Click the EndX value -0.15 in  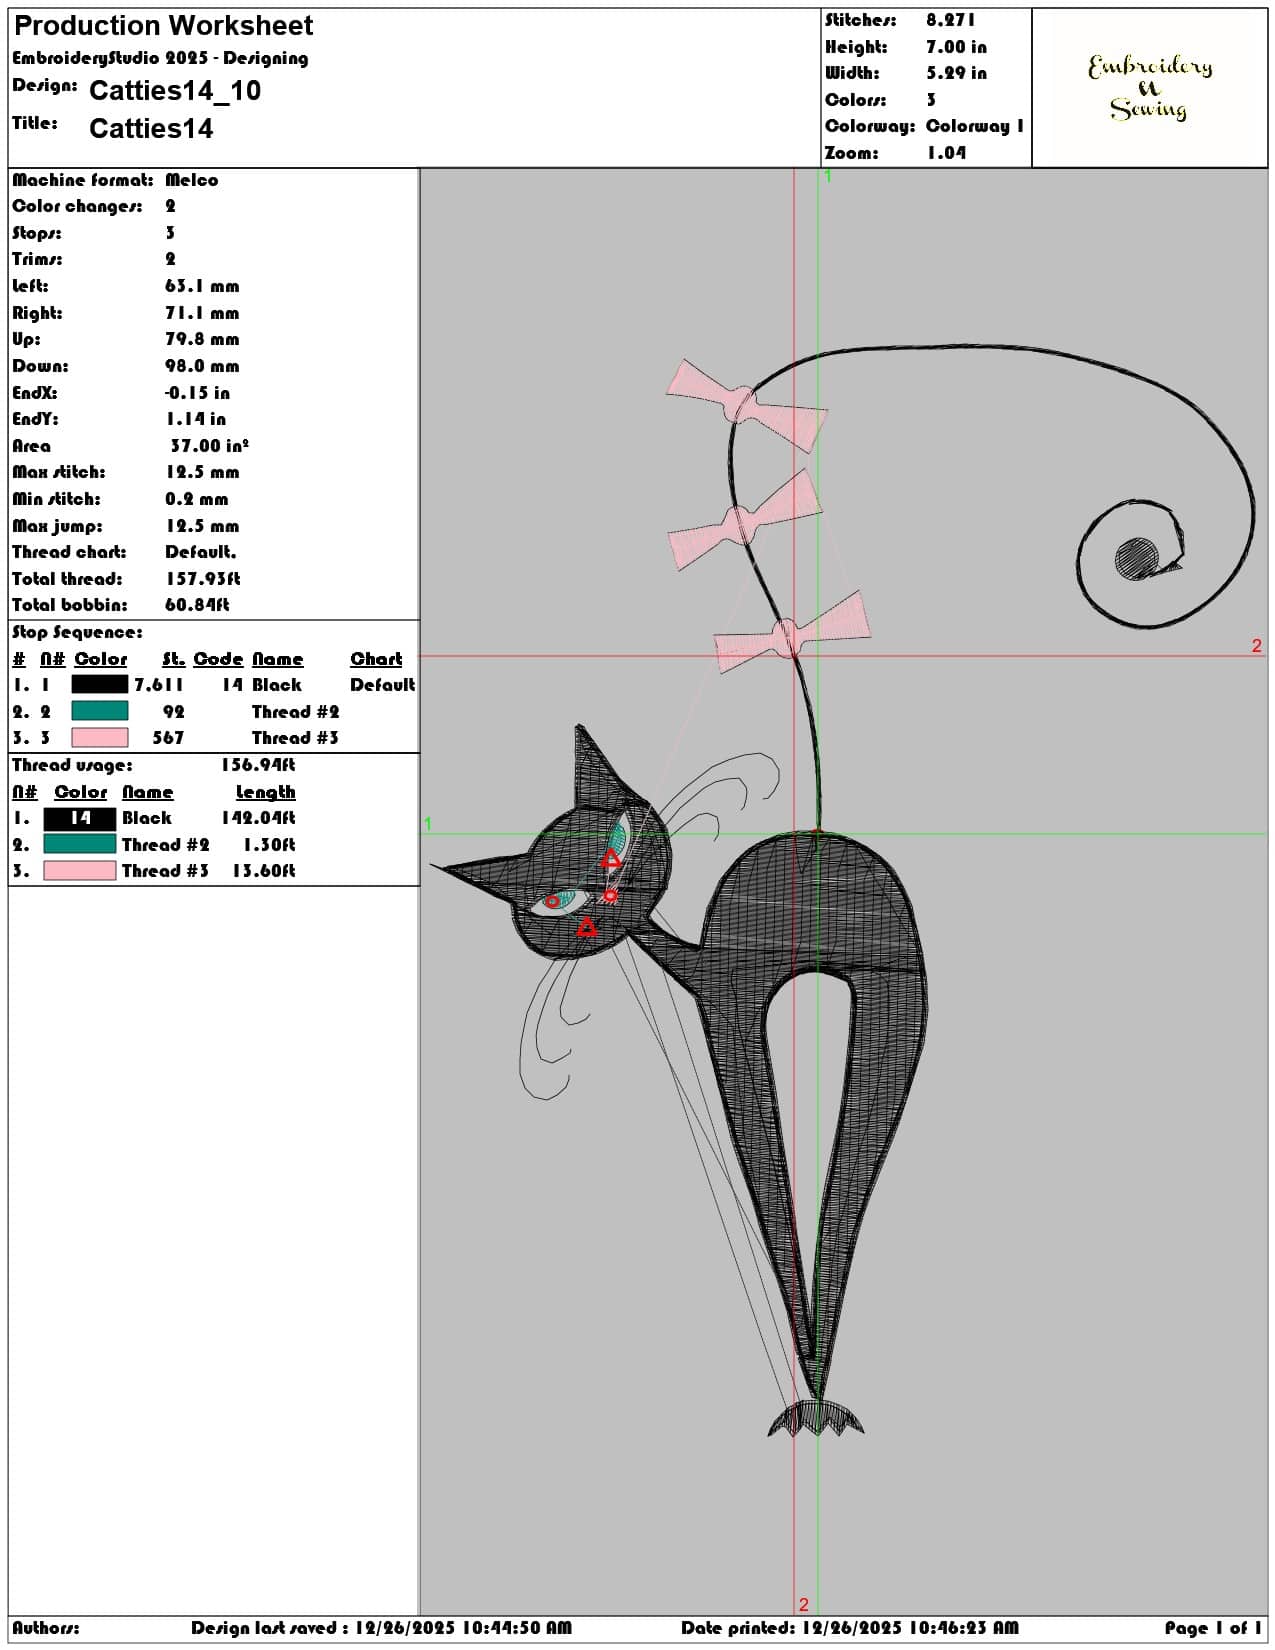tap(197, 393)
